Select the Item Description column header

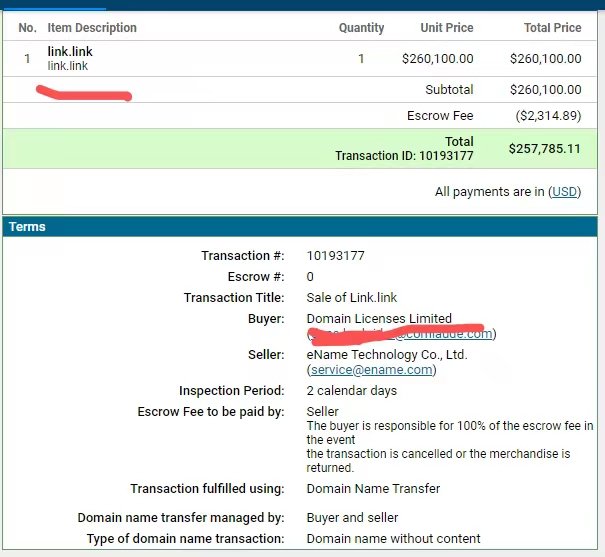click(92, 28)
